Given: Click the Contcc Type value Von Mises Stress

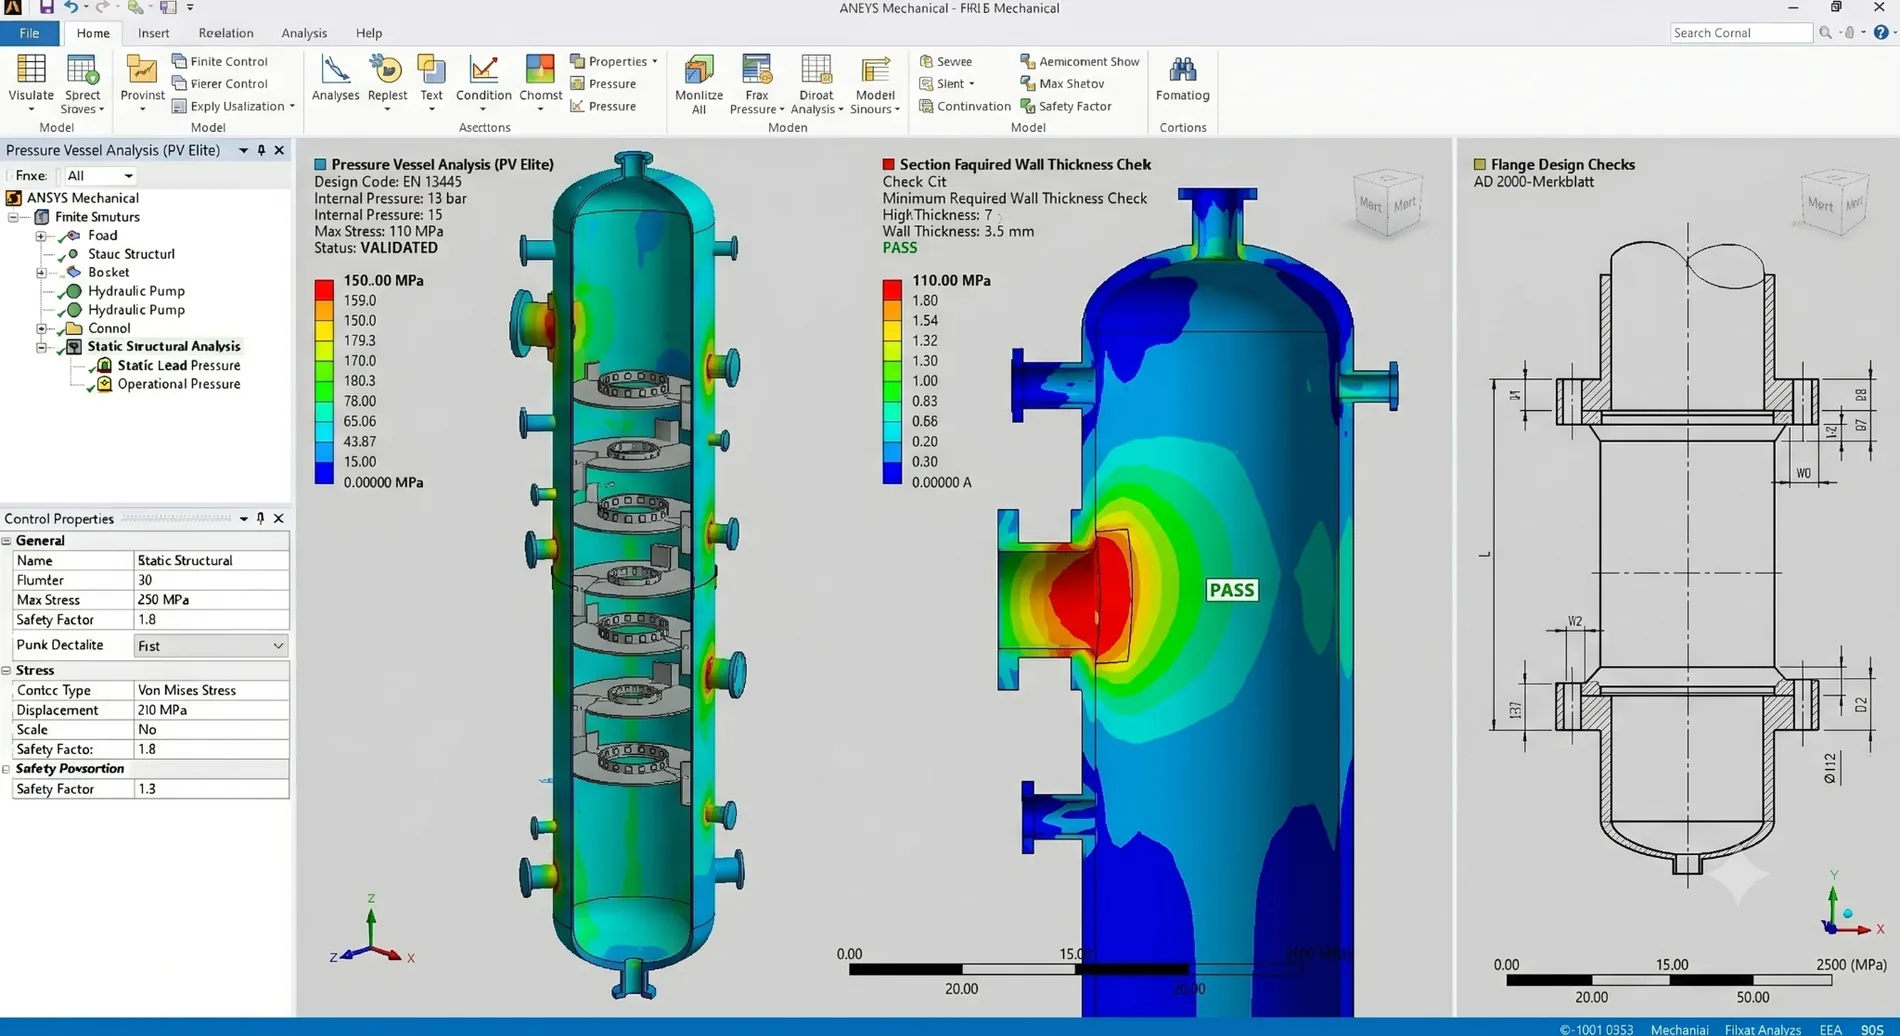Looking at the screenshot, I should [x=211, y=691].
